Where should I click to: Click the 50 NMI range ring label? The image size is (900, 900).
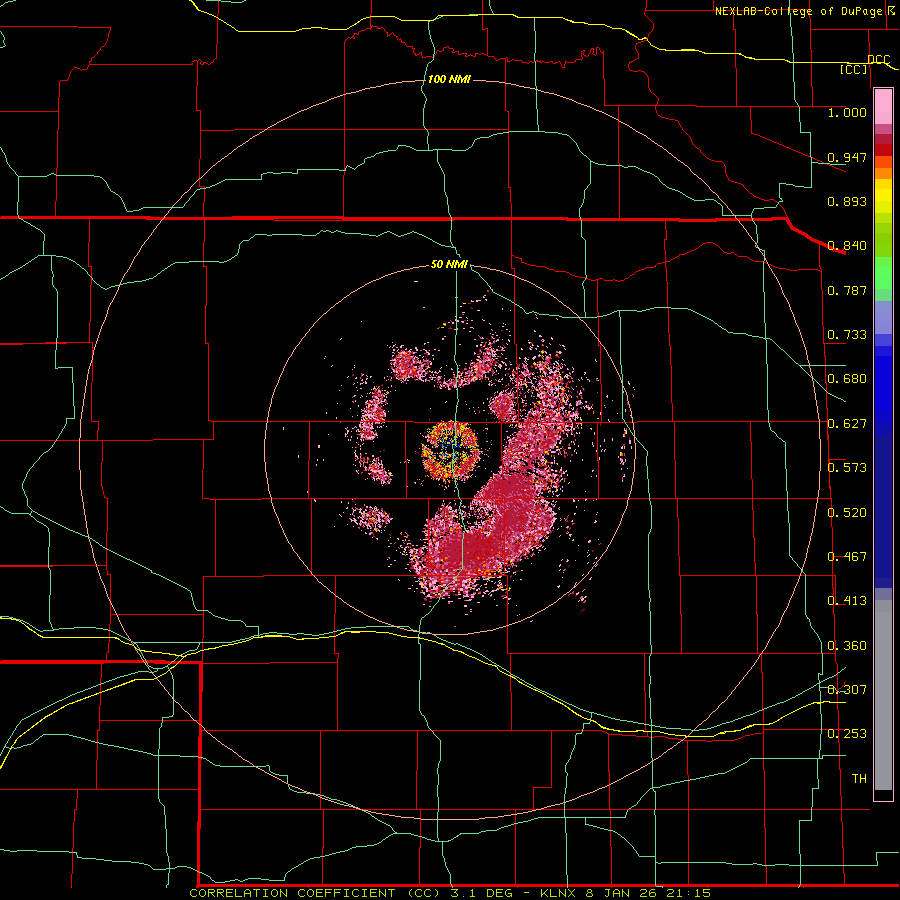point(449,265)
